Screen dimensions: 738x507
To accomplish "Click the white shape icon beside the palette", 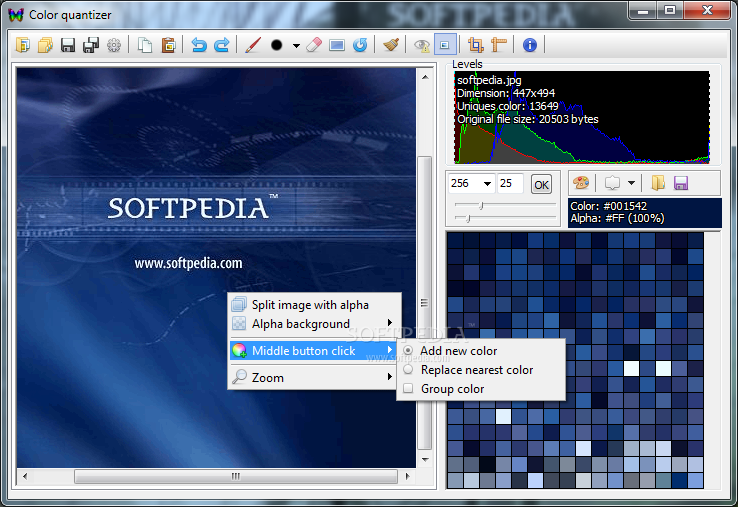I will tap(612, 183).
